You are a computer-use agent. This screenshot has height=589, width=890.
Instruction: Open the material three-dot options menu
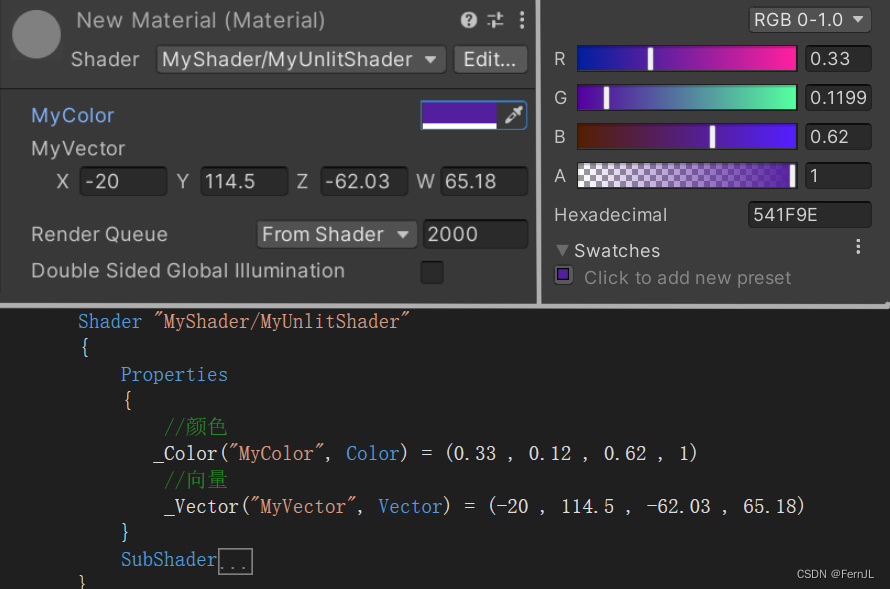point(522,20)
